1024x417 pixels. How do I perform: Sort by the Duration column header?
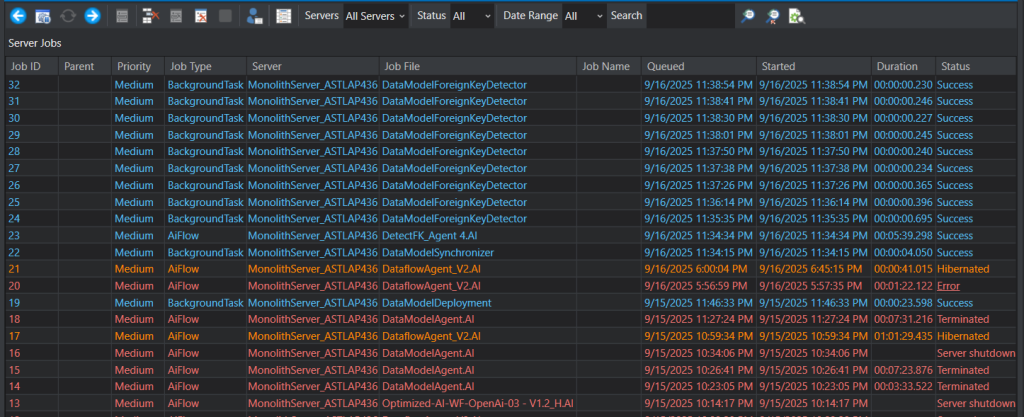point(897,66)
